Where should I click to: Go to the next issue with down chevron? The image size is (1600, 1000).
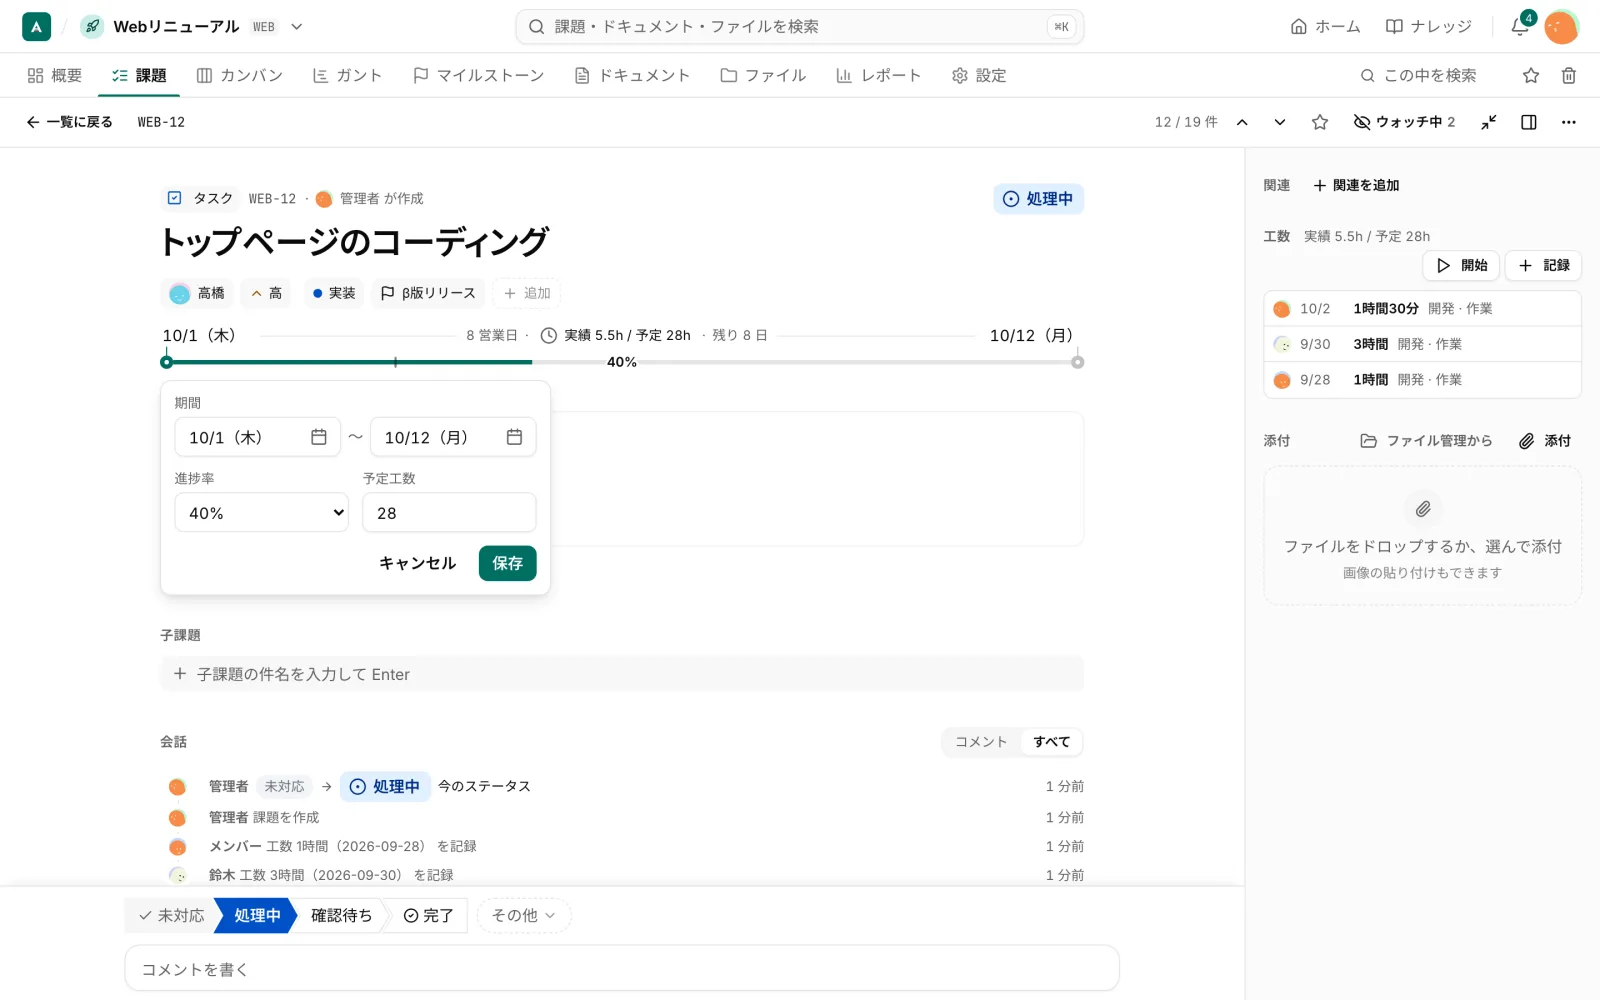point(1280,122)
